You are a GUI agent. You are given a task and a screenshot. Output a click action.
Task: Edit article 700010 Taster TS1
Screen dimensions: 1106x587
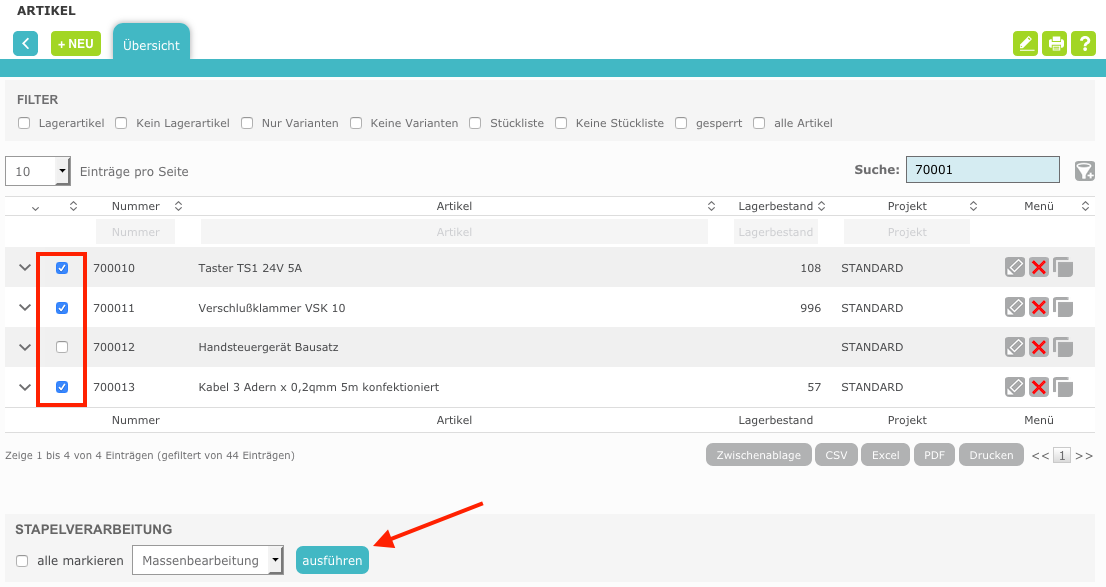(x=1015, y=268)
